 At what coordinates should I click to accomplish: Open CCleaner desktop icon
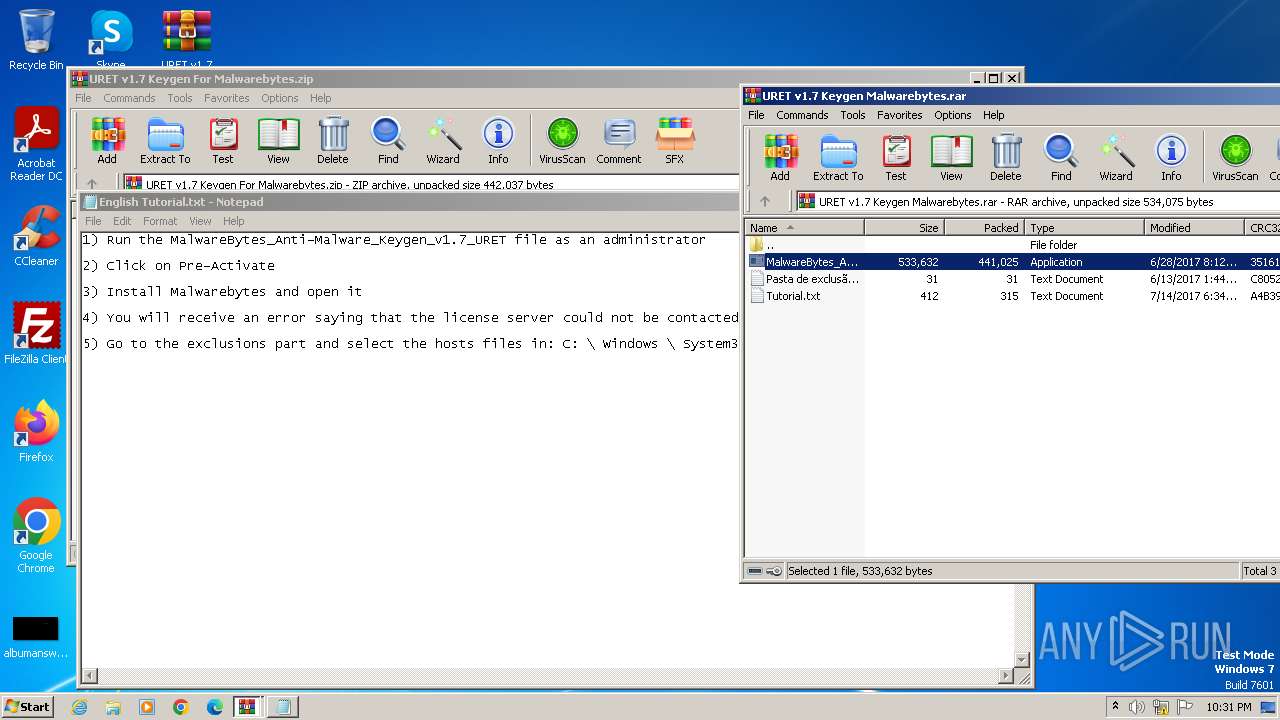coord(36,236)
